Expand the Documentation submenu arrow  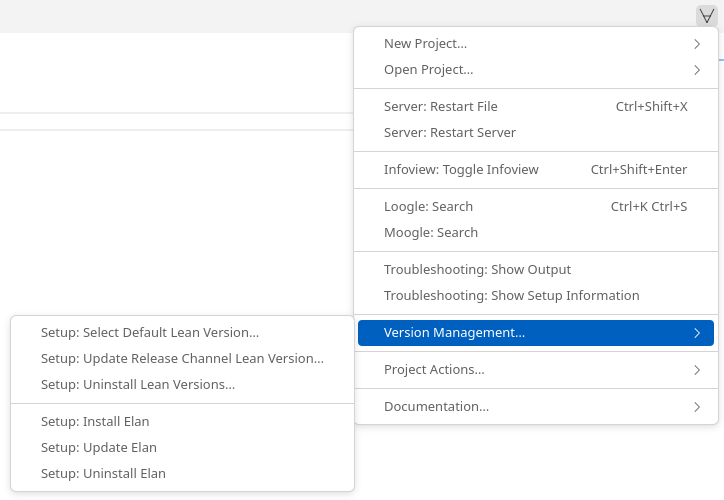(697, 407)
